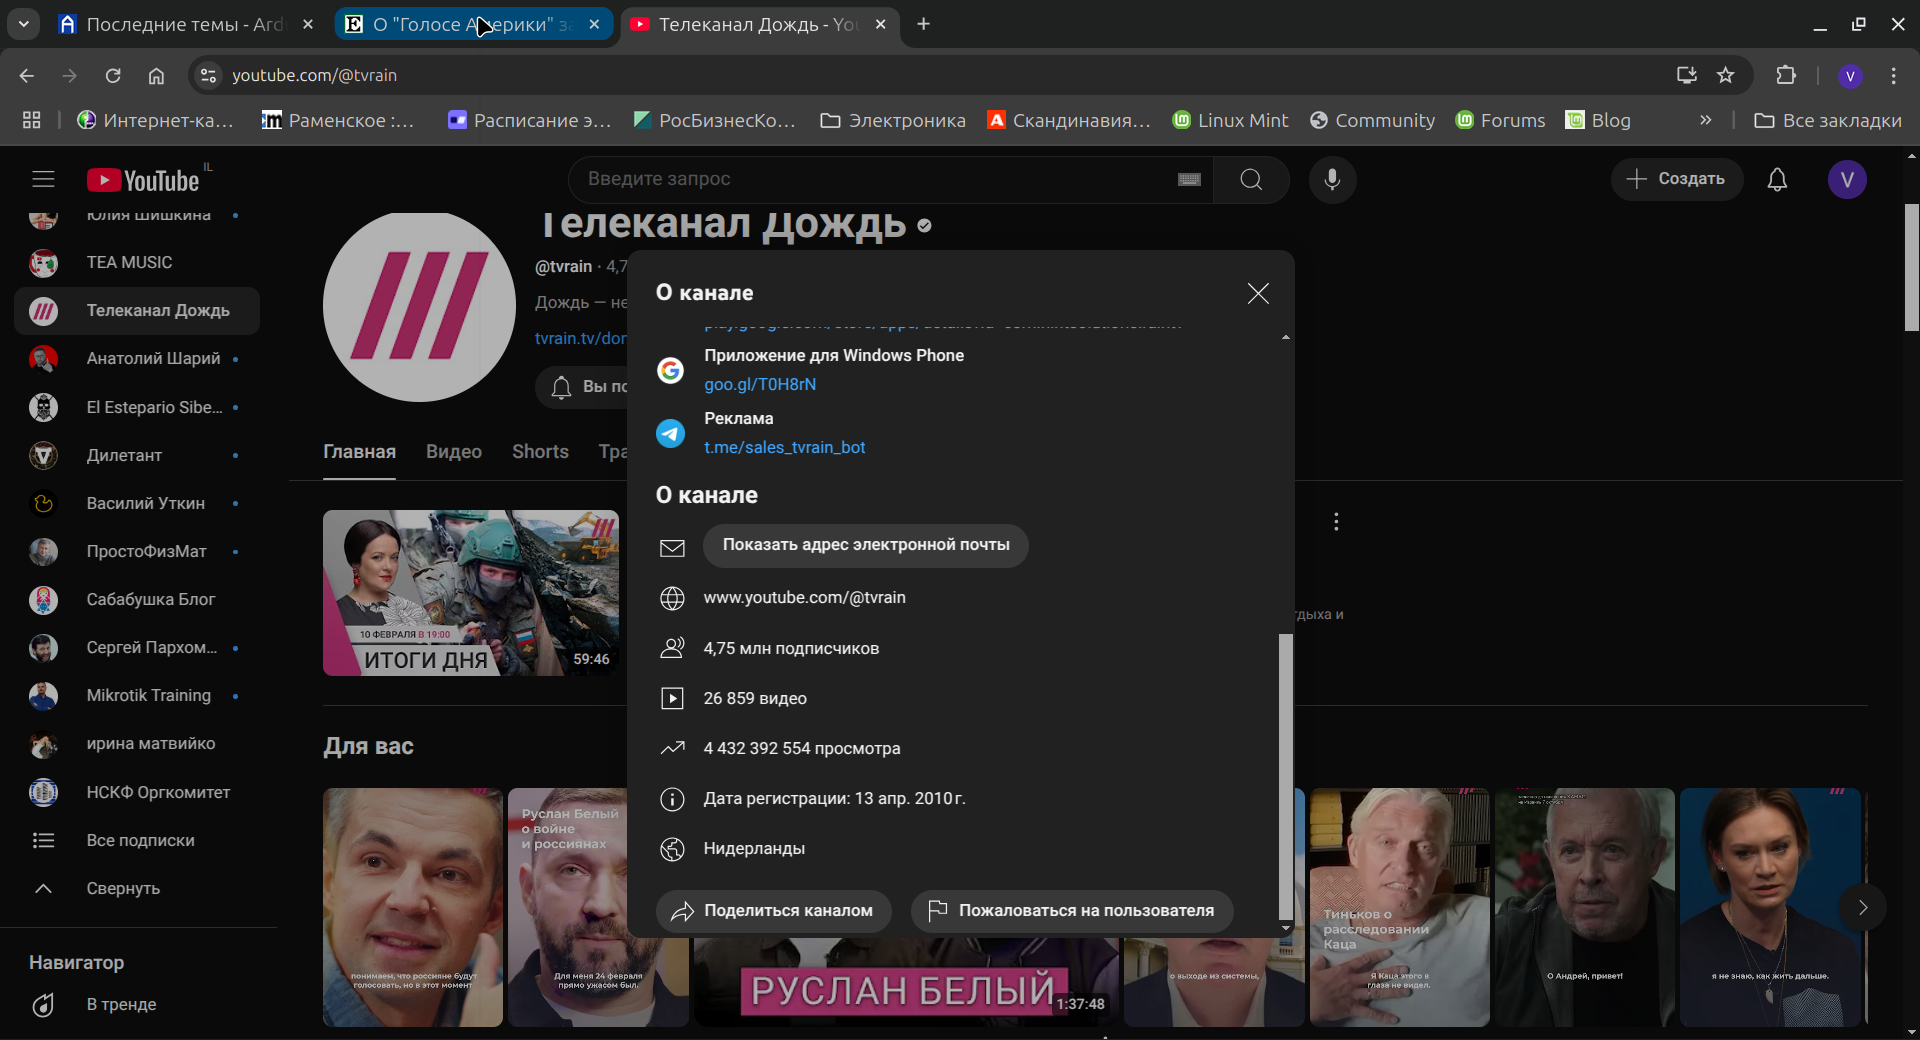Open the browser extensions puzzle icon
1920x1040 pixels.
(1786, 75)
